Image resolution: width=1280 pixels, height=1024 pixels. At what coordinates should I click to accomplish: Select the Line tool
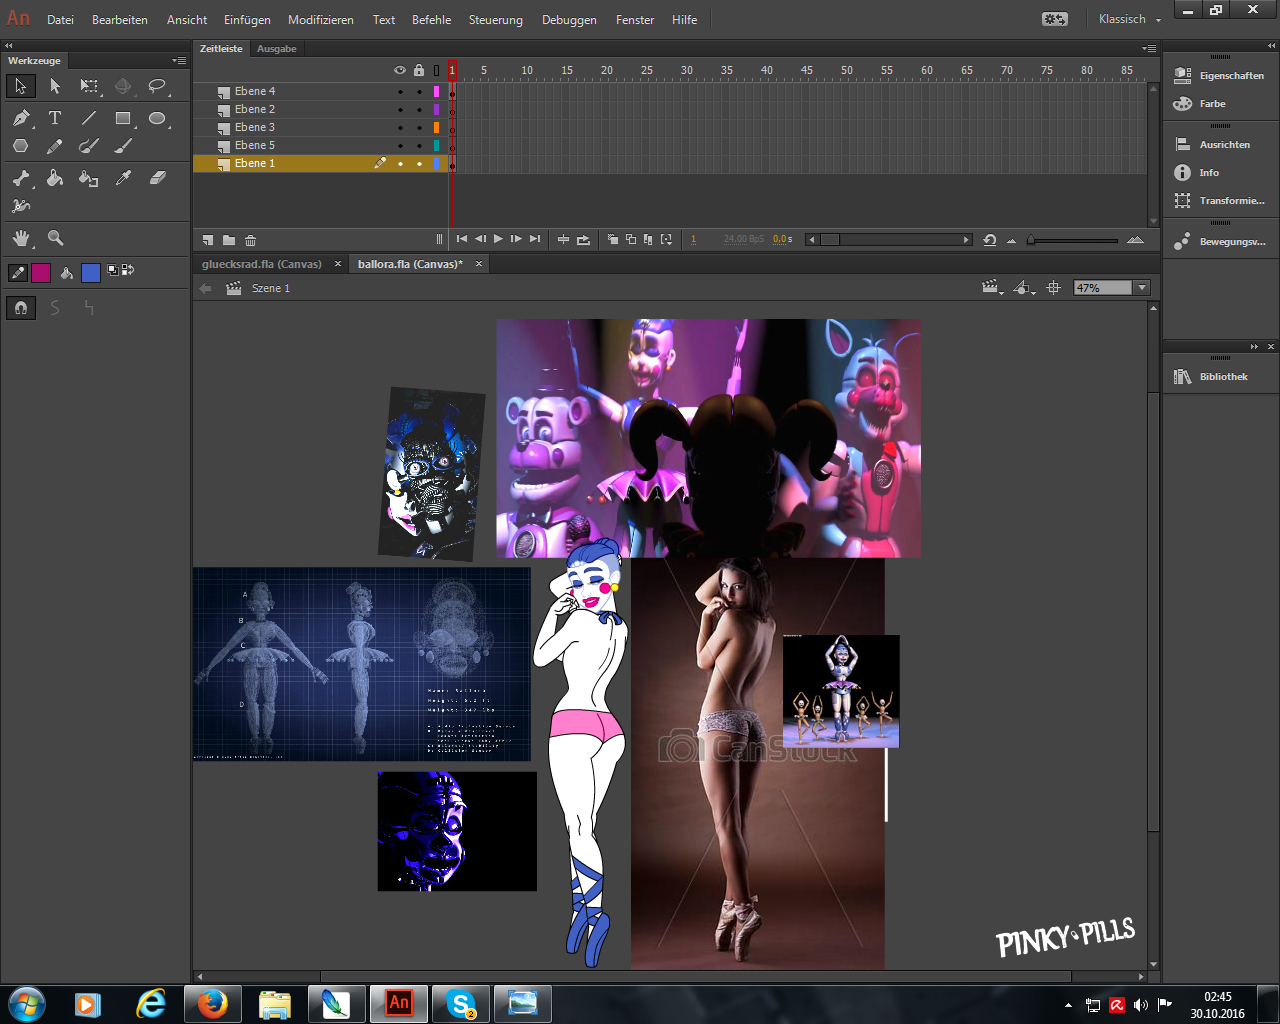coord(89,118)
